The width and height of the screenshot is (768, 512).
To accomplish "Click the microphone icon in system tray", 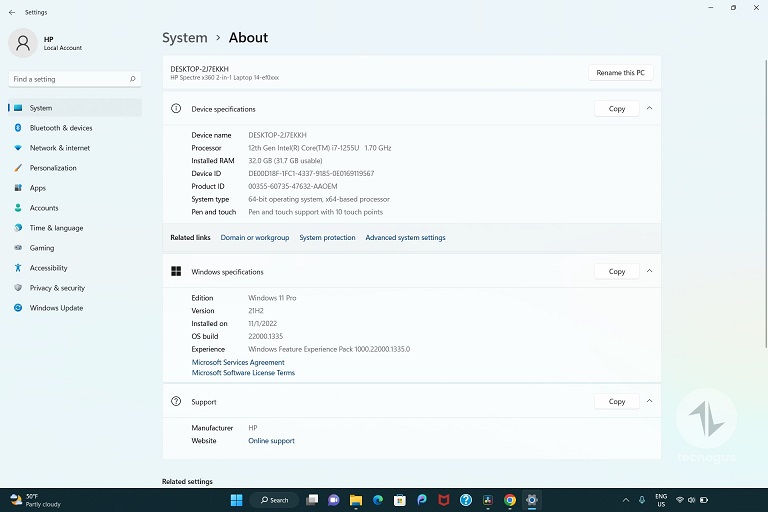I will pyautogui.click(x=642, y=500).
